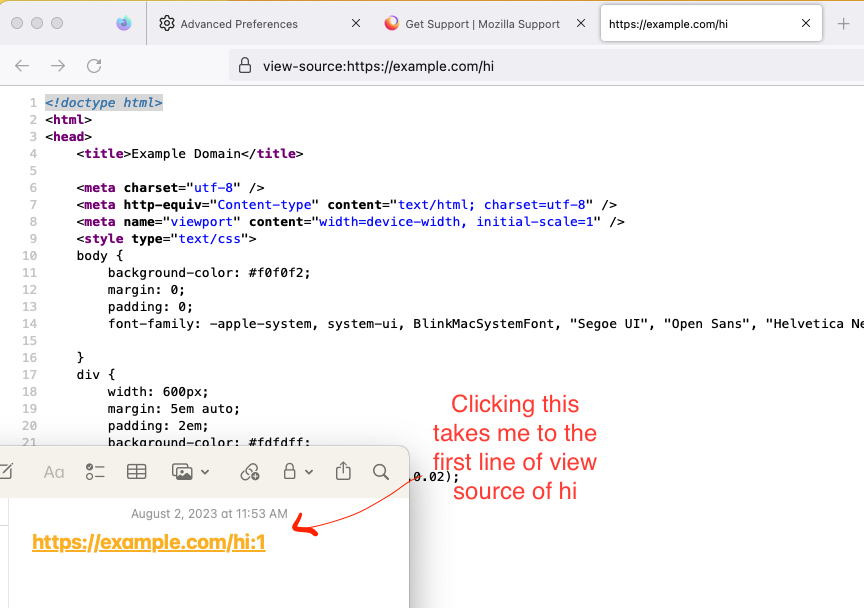Click the viewport attribute value
This screenshot has width=864, height=608.
(x=202, y=222)
